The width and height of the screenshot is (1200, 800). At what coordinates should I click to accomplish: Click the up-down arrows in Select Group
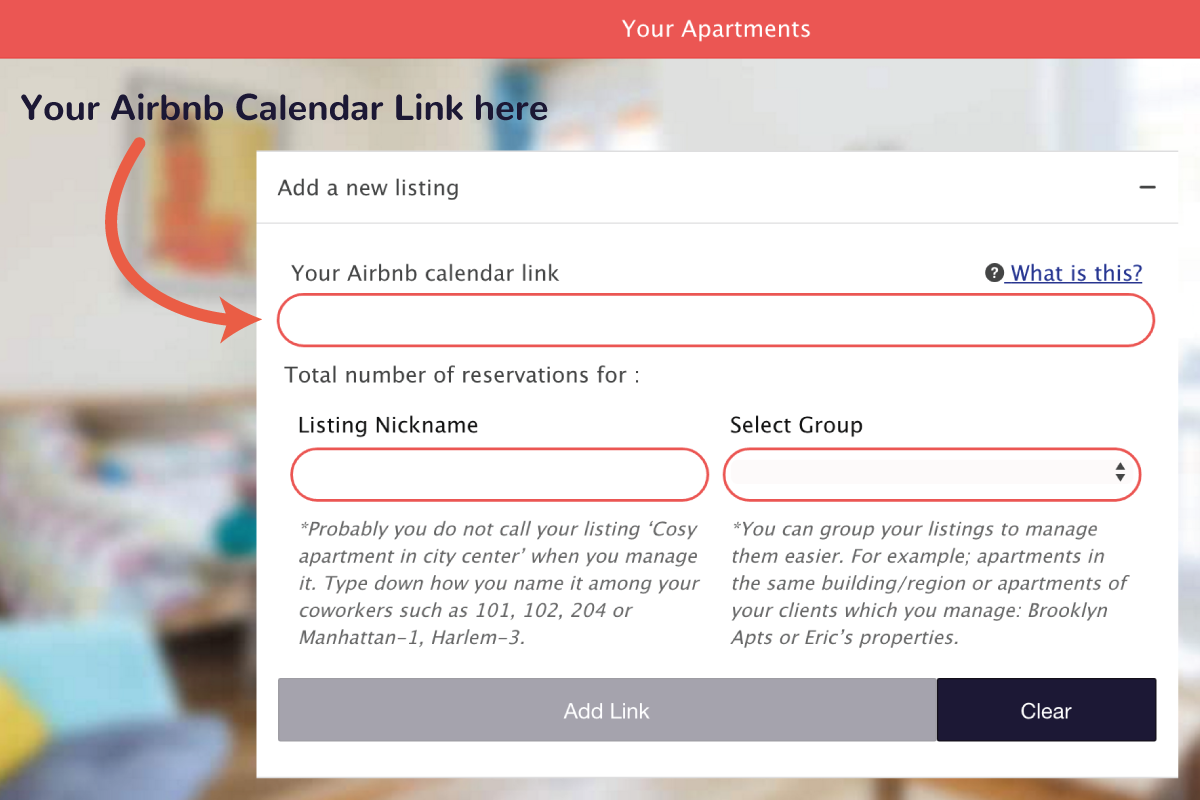(x=1120, y=473)
